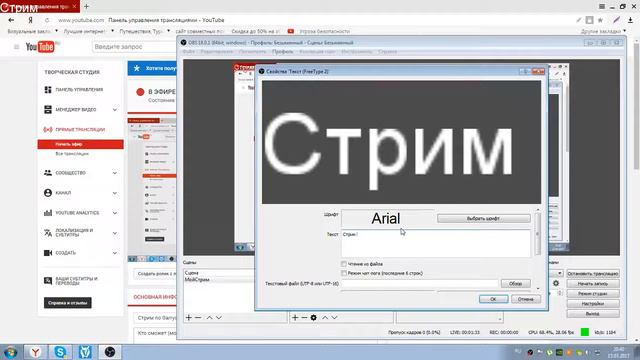The width and height of the screenshot is (640, 360).
Task: Click the Yandex Я home icon
Action: 30,20
